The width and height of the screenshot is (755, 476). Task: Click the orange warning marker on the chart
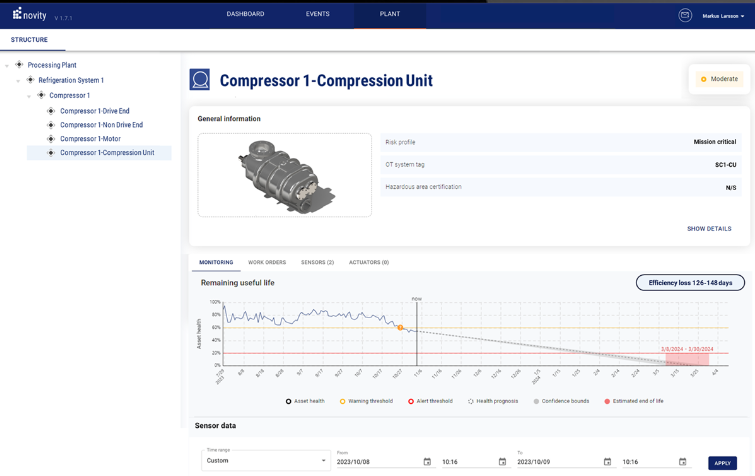[x=400, y=327]
